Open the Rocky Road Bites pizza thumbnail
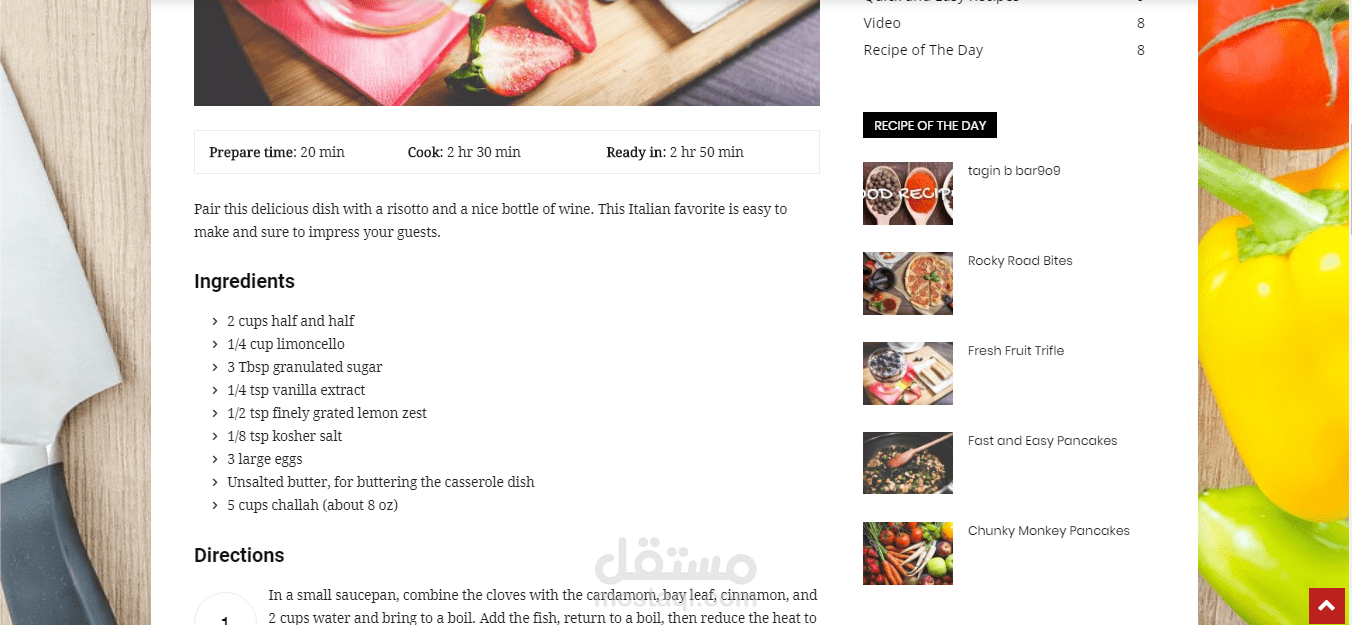This screenshot has height=625, width=1352. tap(908, 284)
